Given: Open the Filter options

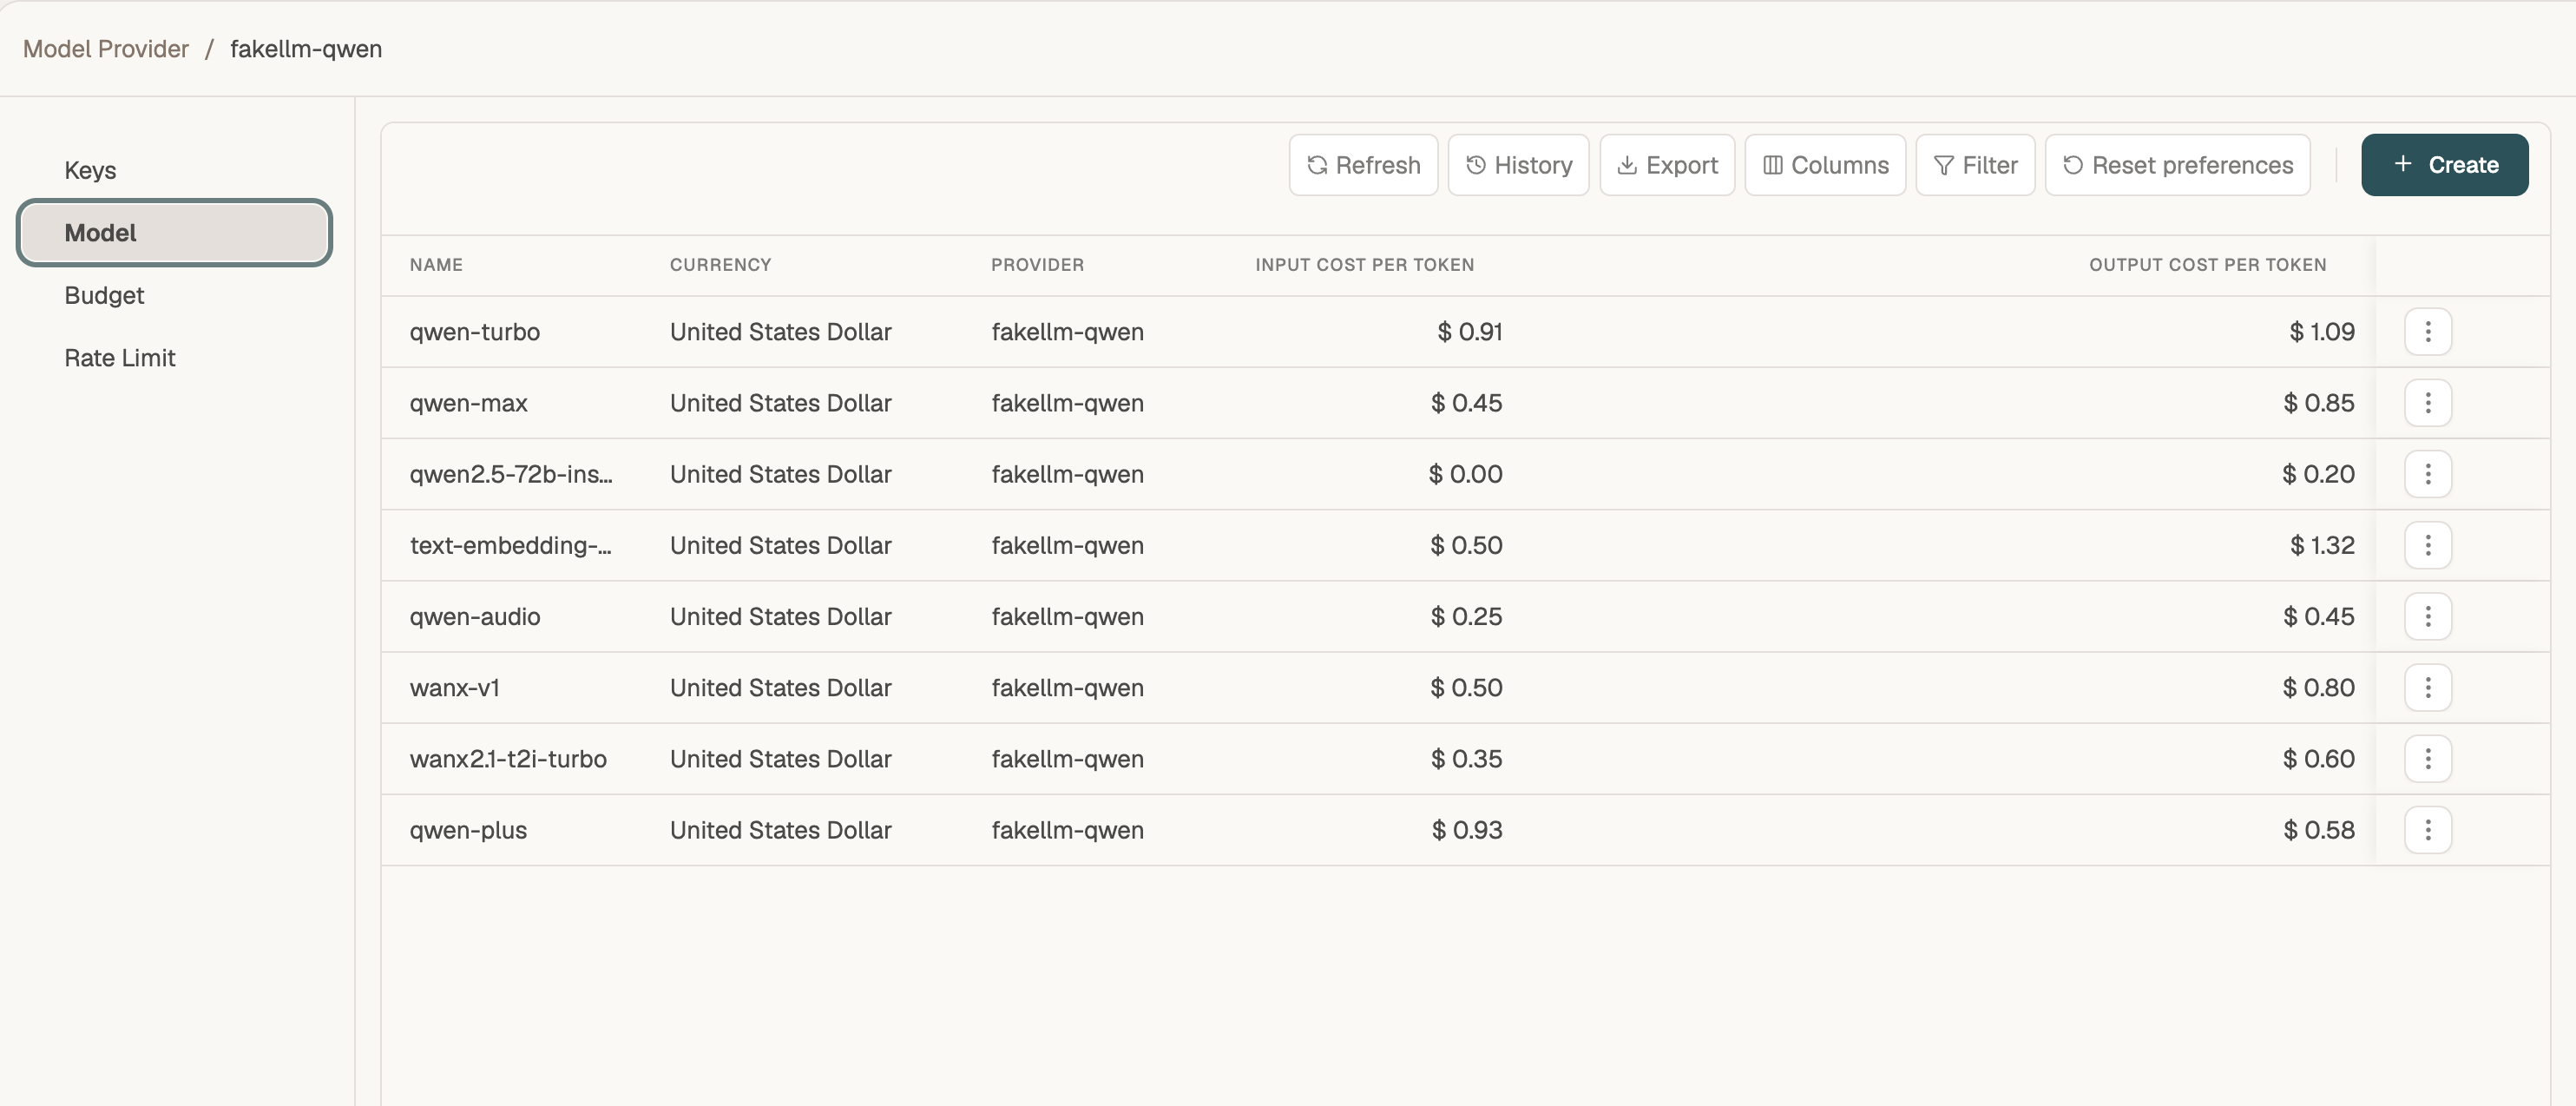Looking at the screenshot, I should (x=1975, y=165).
